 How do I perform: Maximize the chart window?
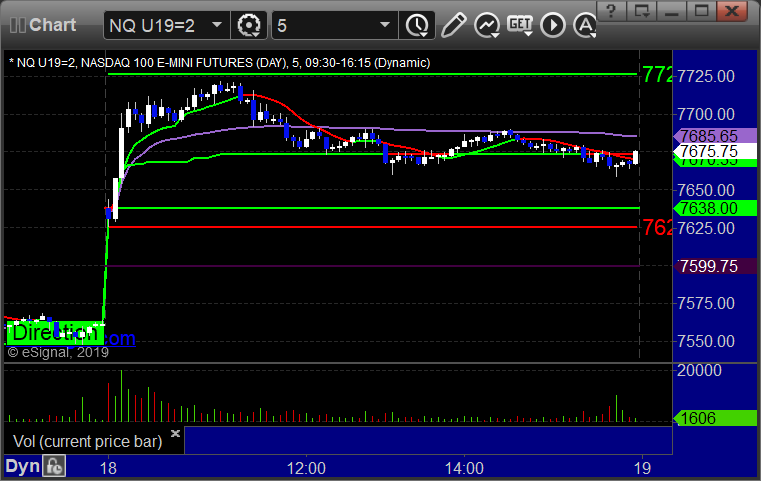click(701, 10)
